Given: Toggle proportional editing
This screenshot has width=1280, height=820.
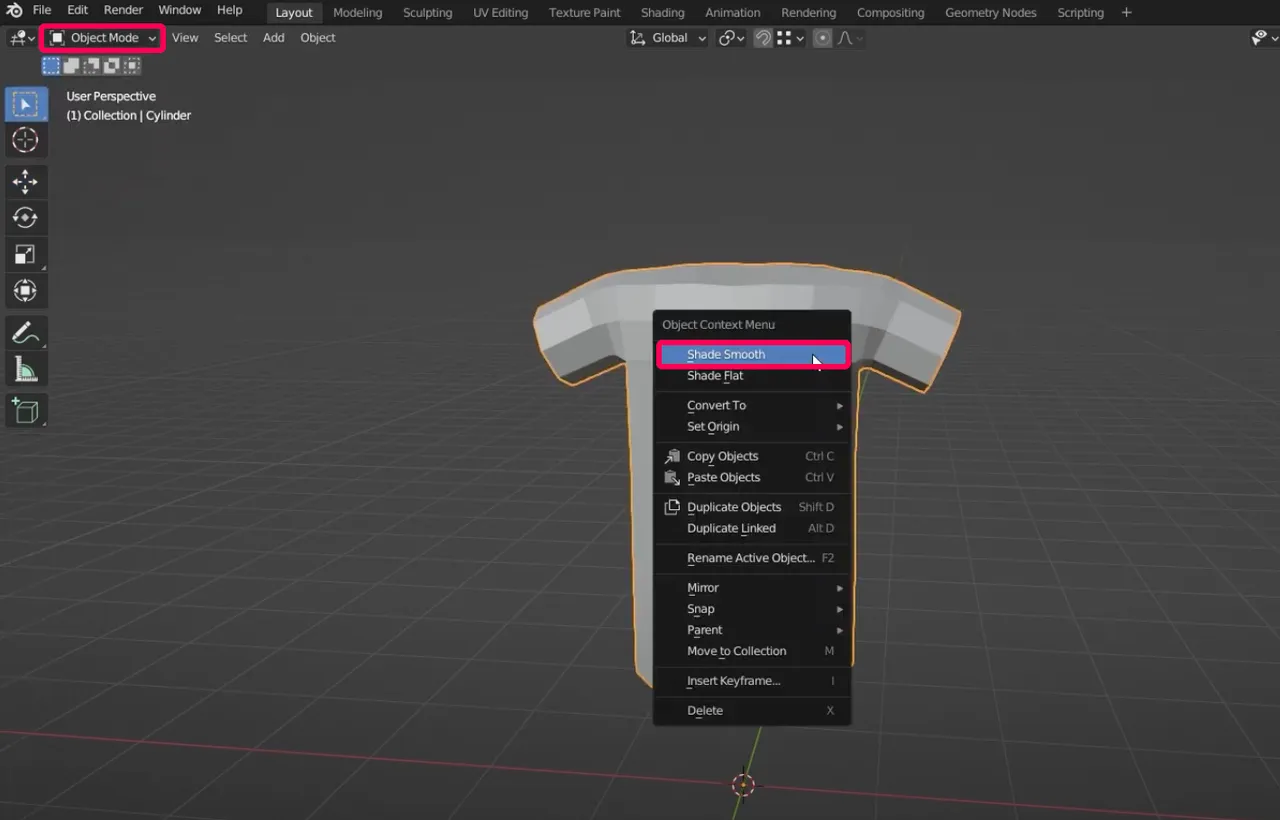Looking at the screenshot, I should pyautogui.click(x=823, y=37).
